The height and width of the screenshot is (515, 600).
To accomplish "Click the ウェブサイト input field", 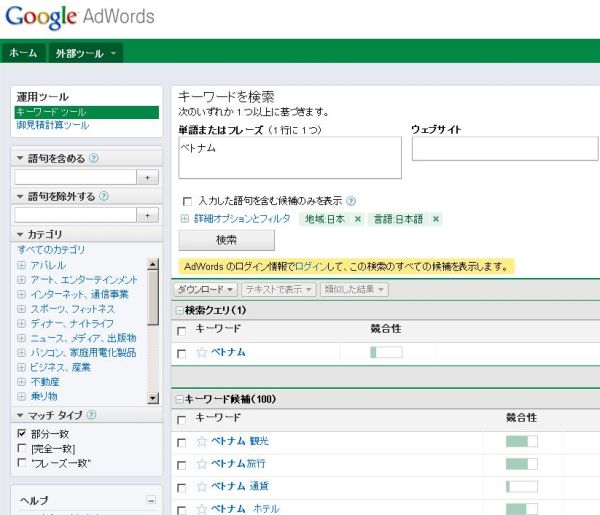I will click(x=504, y=149).
